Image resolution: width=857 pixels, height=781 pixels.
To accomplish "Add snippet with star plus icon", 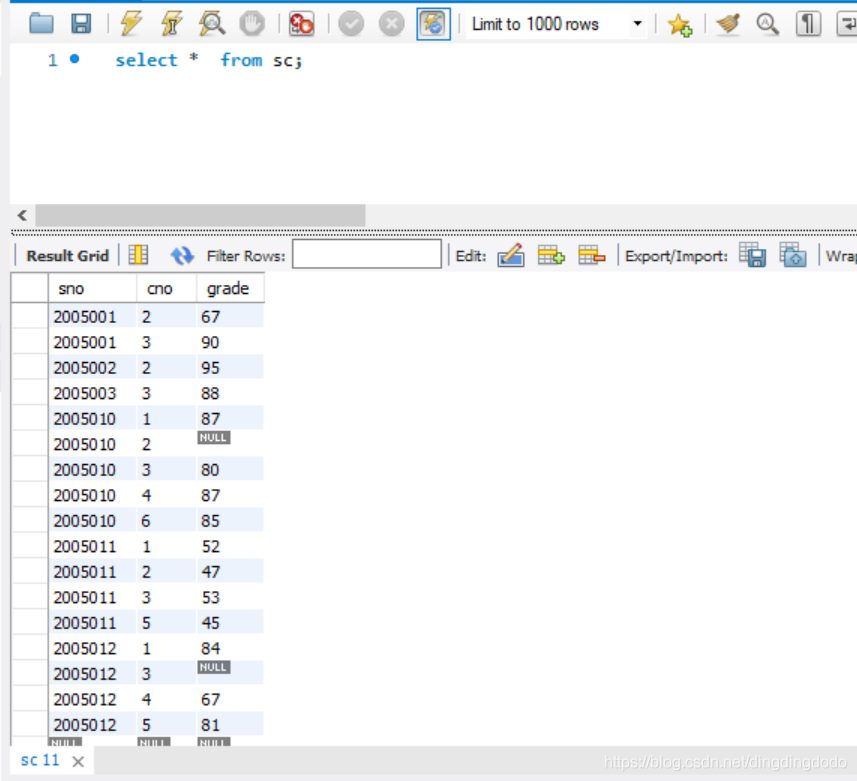I will pos(680,24).
